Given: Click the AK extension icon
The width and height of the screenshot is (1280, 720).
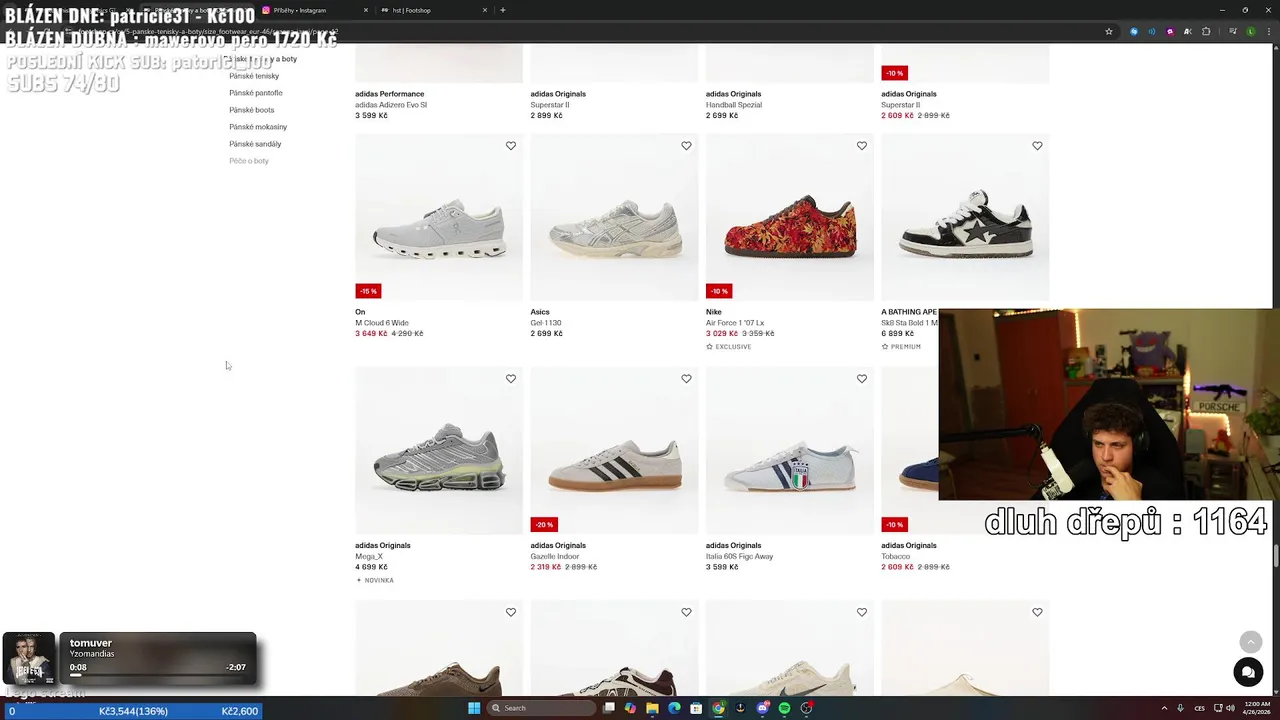Looking at the screenshot, I should point(1188,31).
